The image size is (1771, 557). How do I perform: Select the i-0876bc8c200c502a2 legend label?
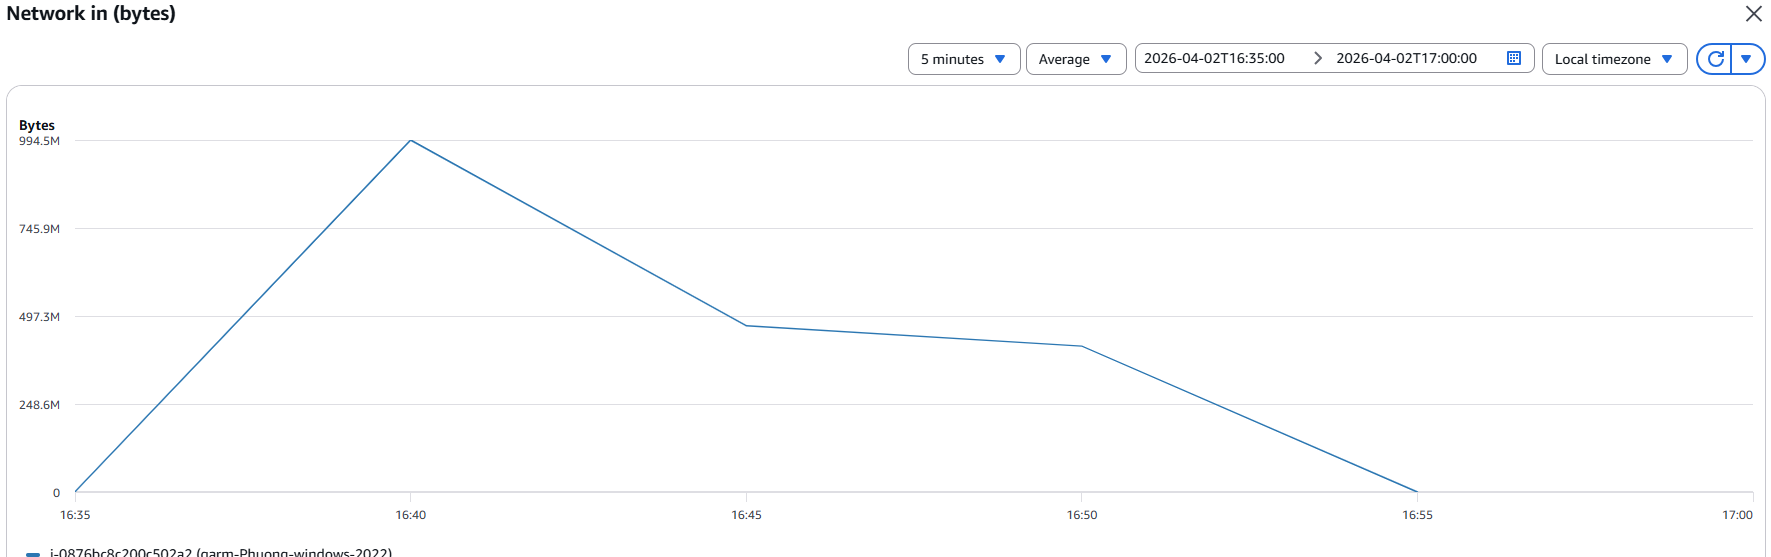coord(220,552)
